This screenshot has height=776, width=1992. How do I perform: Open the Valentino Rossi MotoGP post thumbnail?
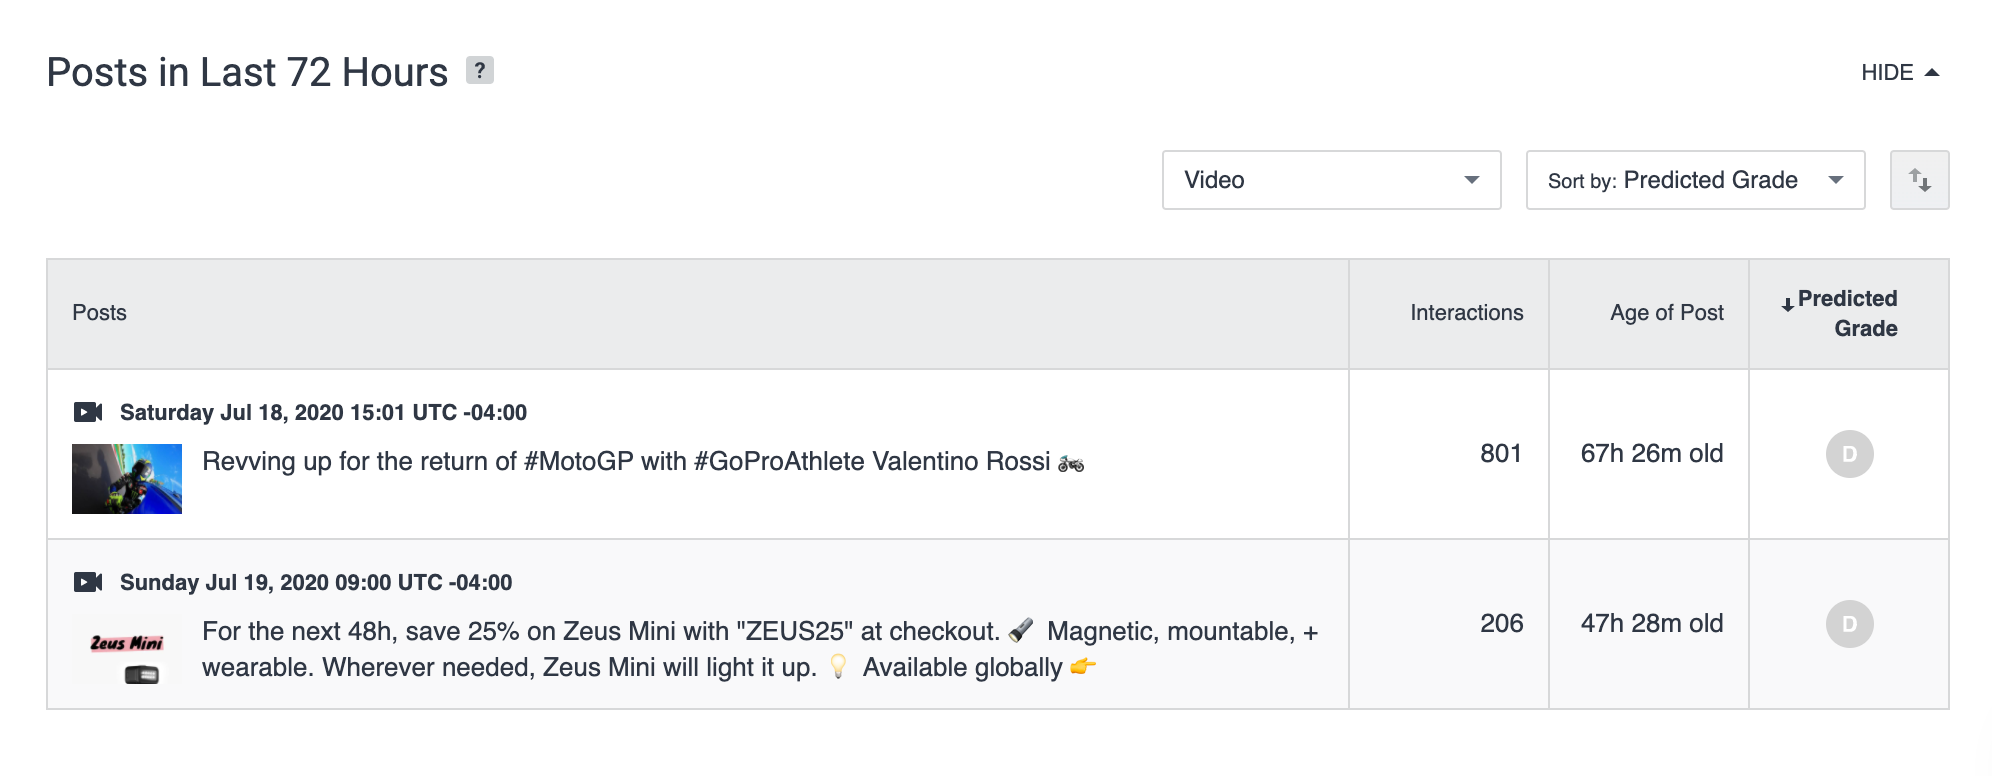pos(127,479)
